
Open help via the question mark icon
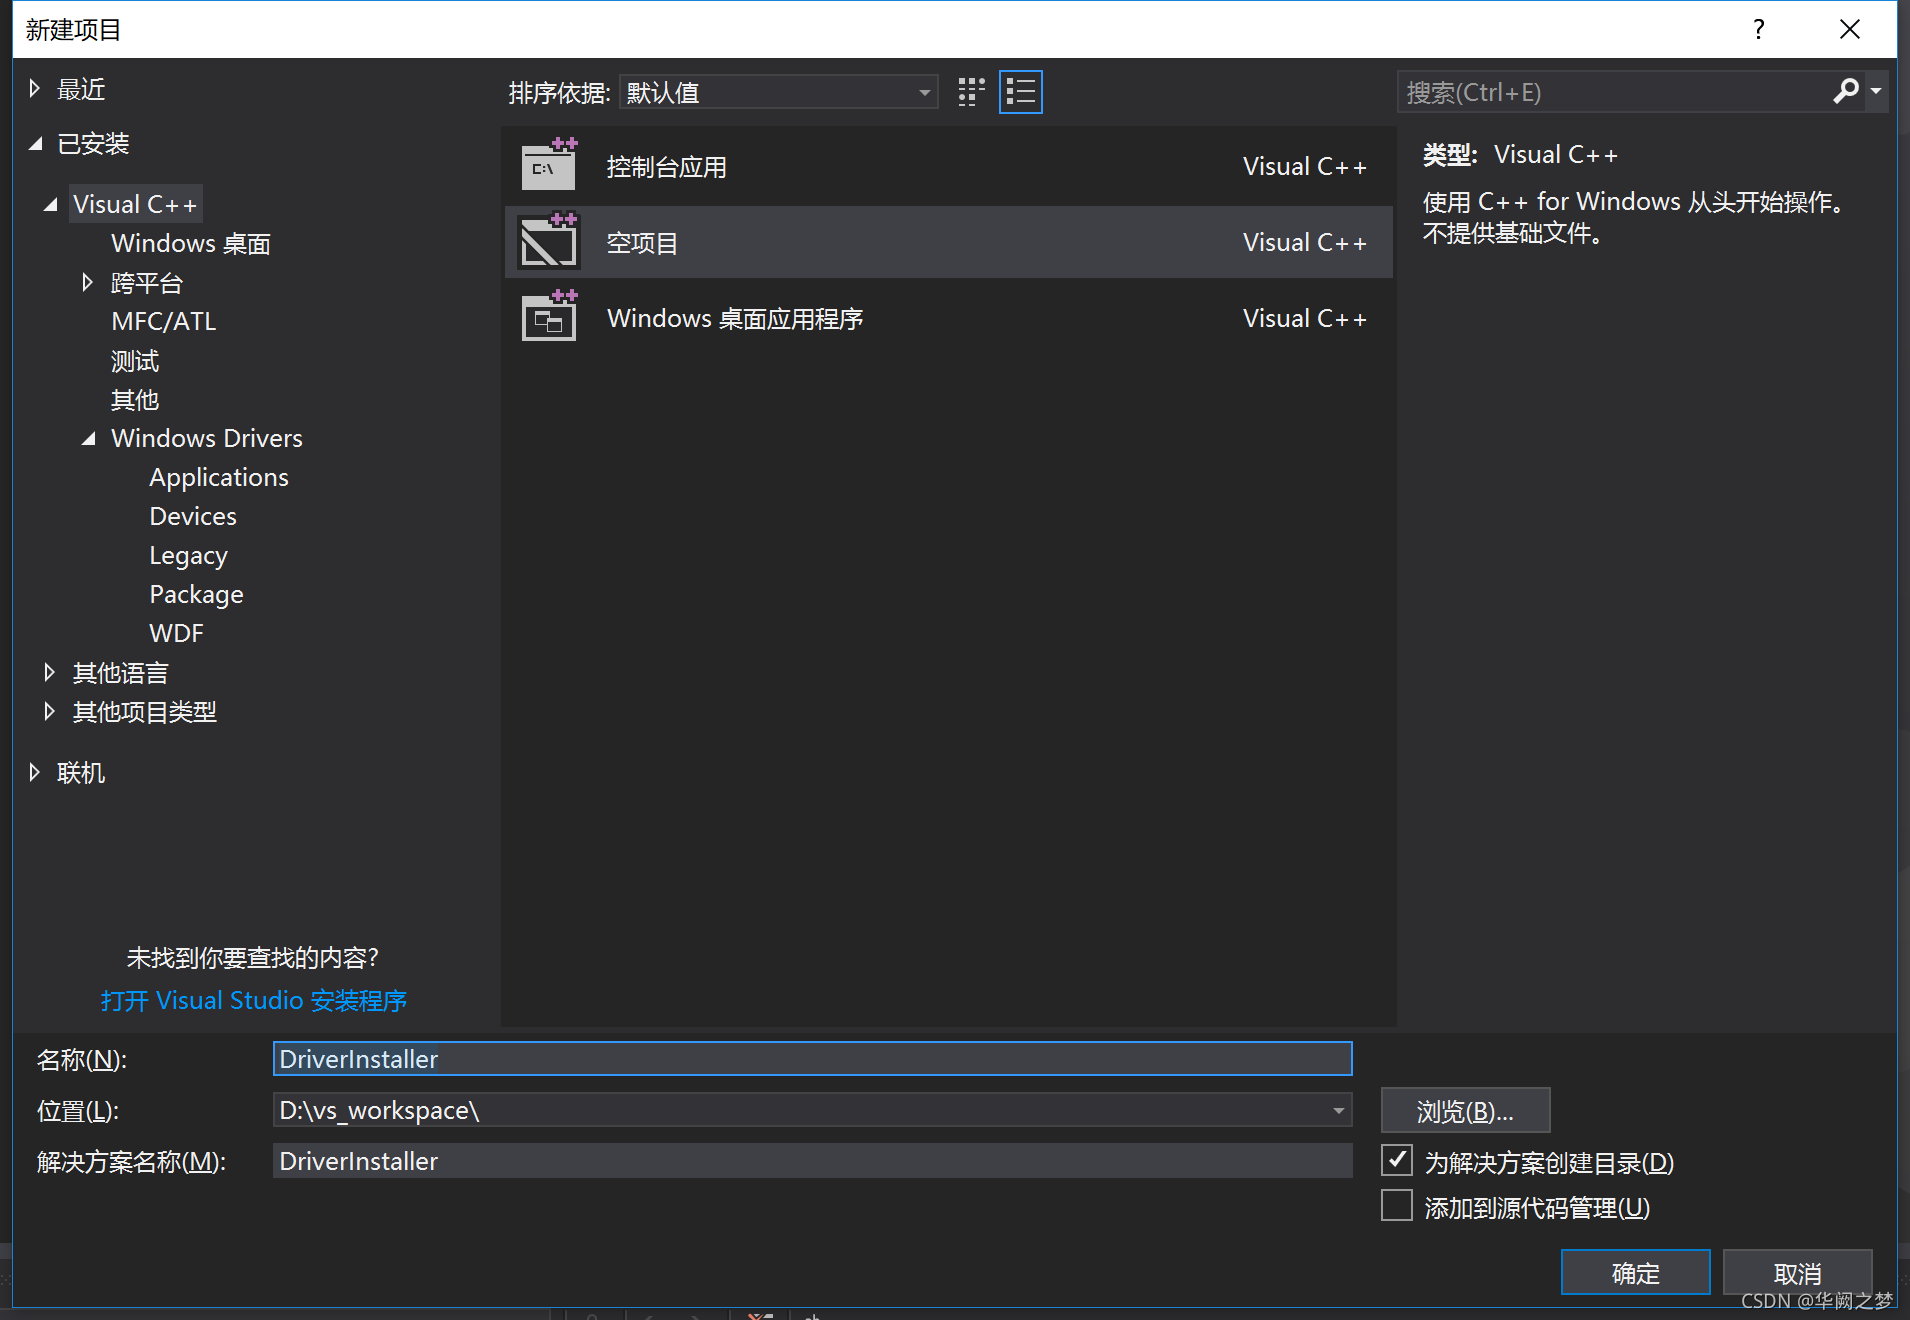point(1758,29)
